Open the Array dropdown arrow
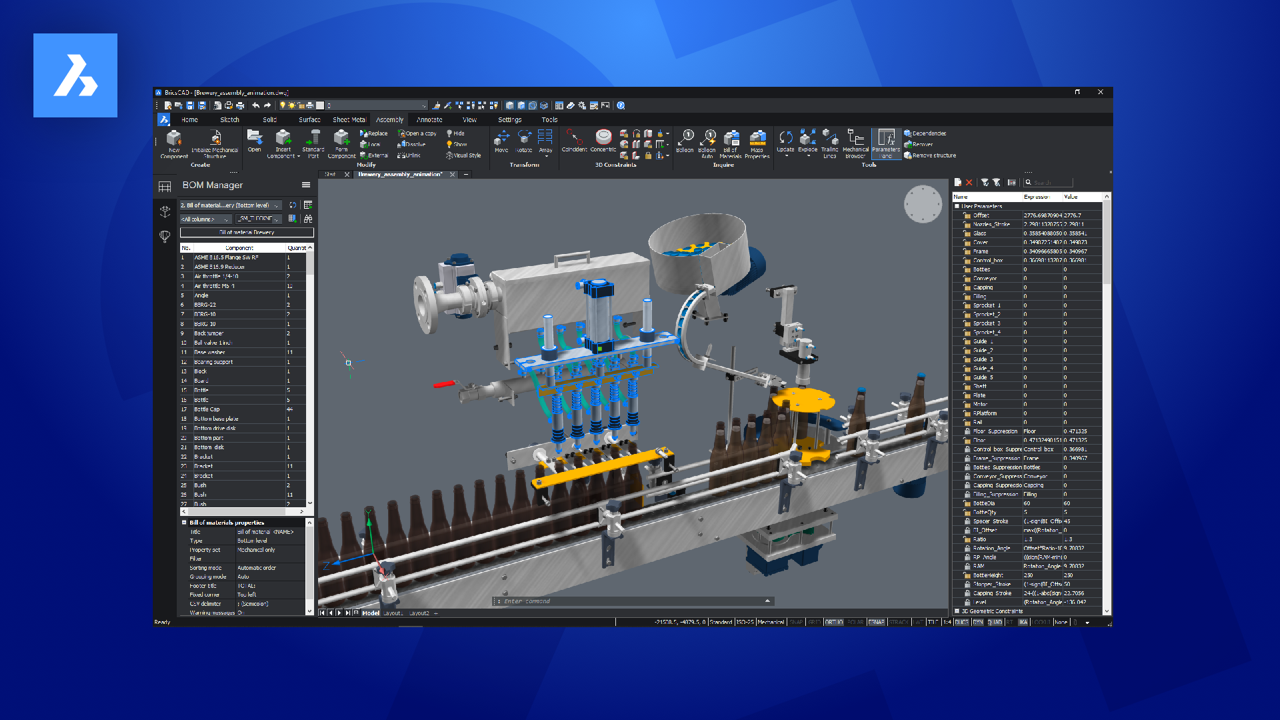 [x=546, y=156]
